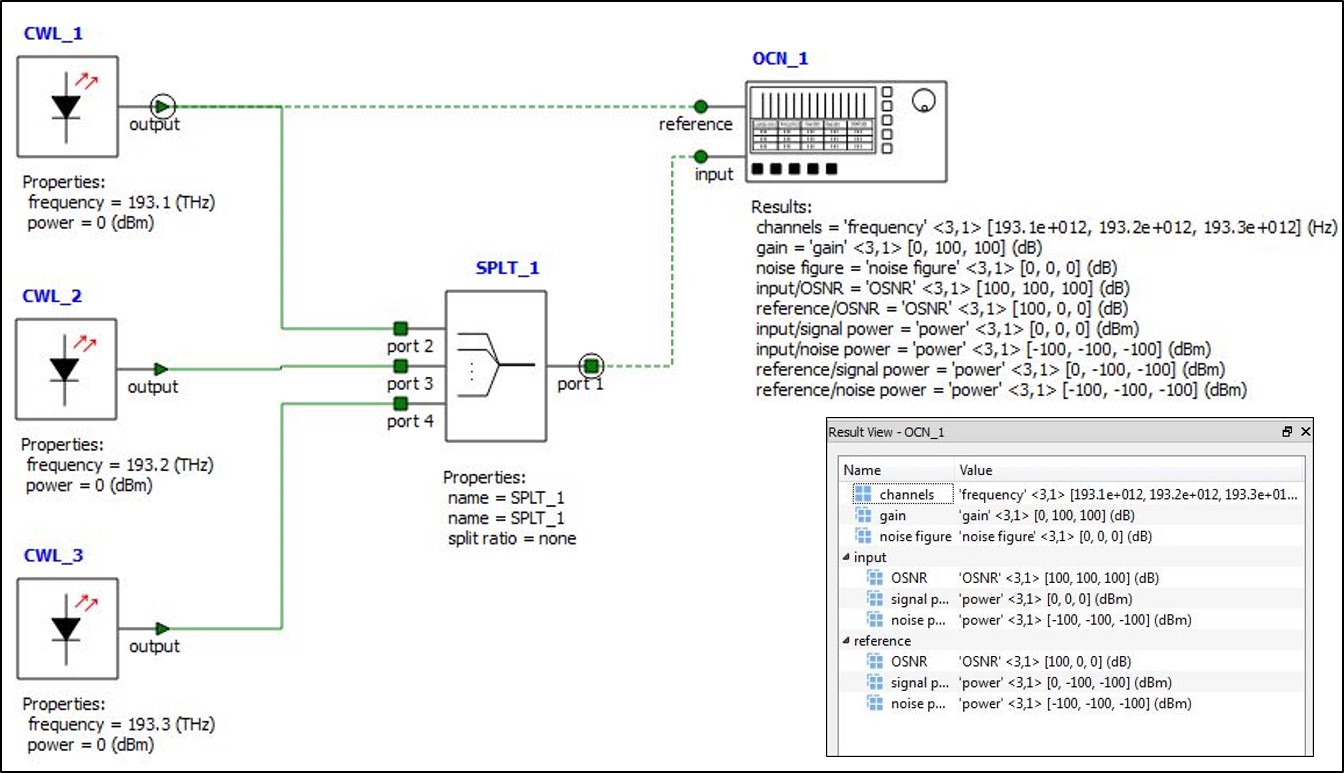Collapse the input group in Result View
Screen dimensions: 1344x773
coord(846,557)
